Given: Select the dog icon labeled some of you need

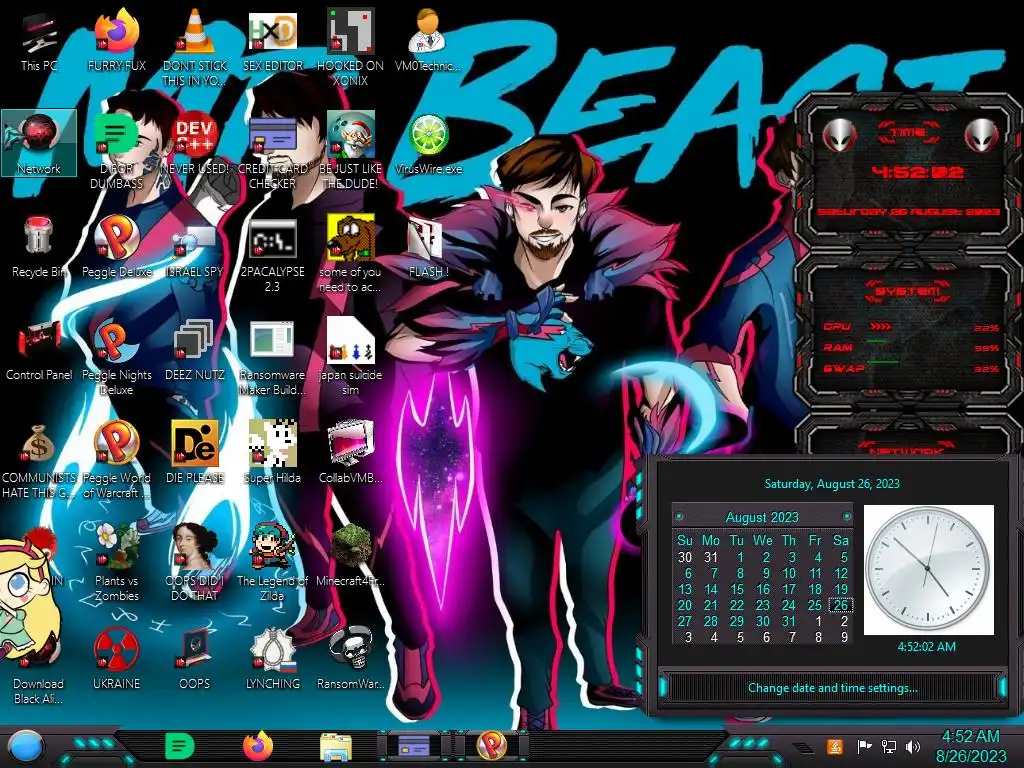Looking at the screenshot, I should tap(351, 255).
